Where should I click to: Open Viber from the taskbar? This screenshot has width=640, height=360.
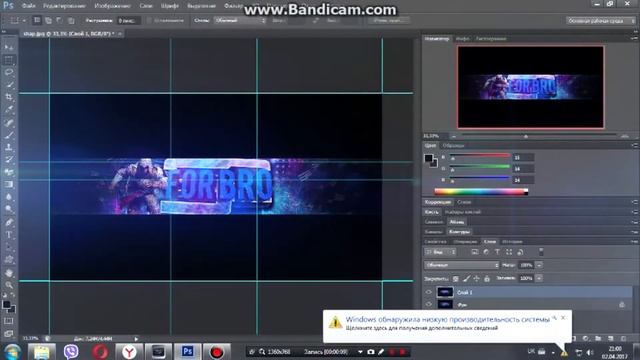coord(71,351)
